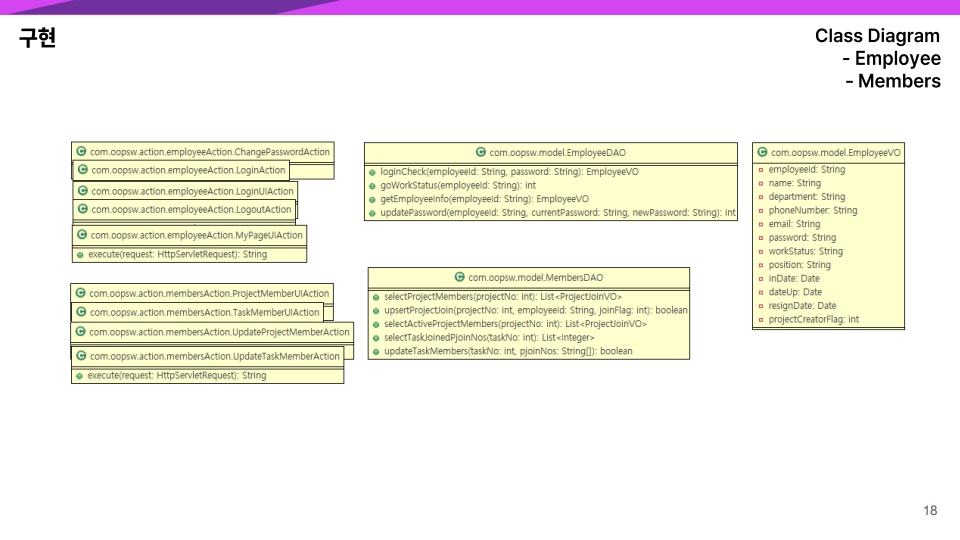Select the LogoutAction class name
The width and height of the screenshot is (960, 540).
click(192, 209)
